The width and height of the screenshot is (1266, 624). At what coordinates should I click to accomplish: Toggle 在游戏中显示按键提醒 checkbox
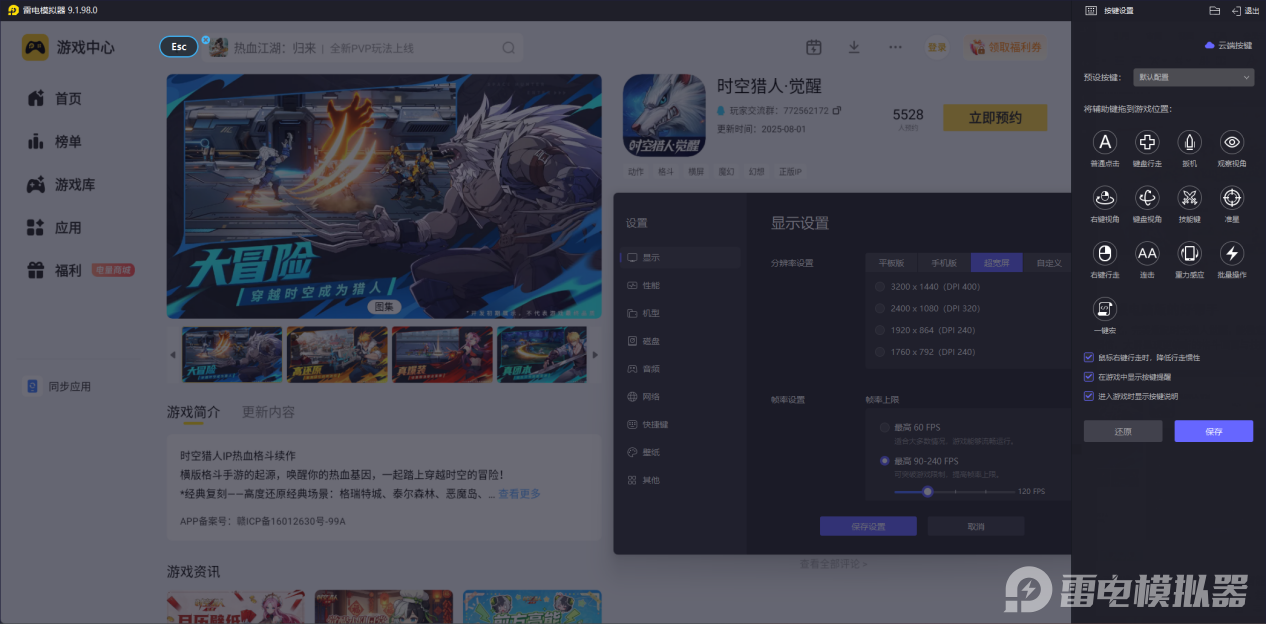point(1089,377)
